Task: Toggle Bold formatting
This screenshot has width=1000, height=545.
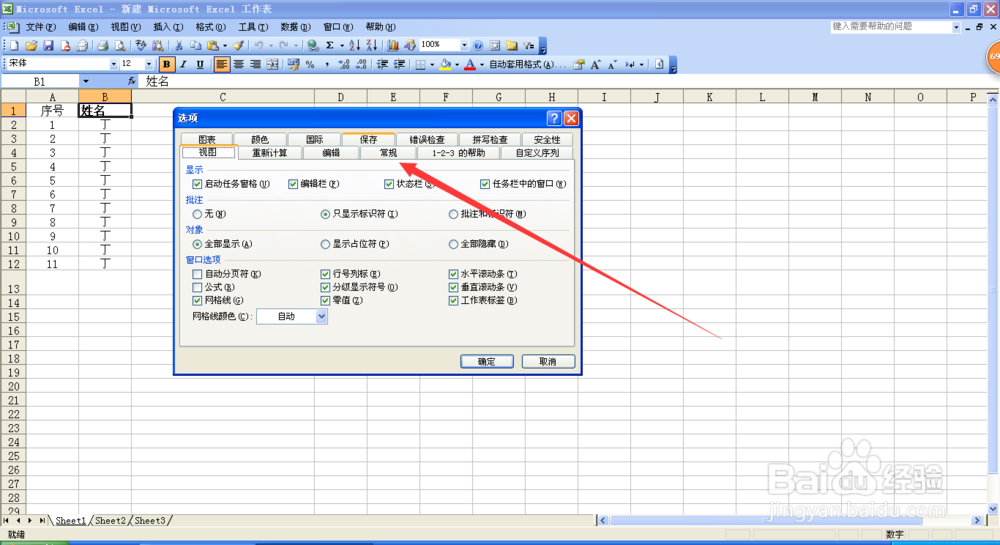Action: point(166,64)
